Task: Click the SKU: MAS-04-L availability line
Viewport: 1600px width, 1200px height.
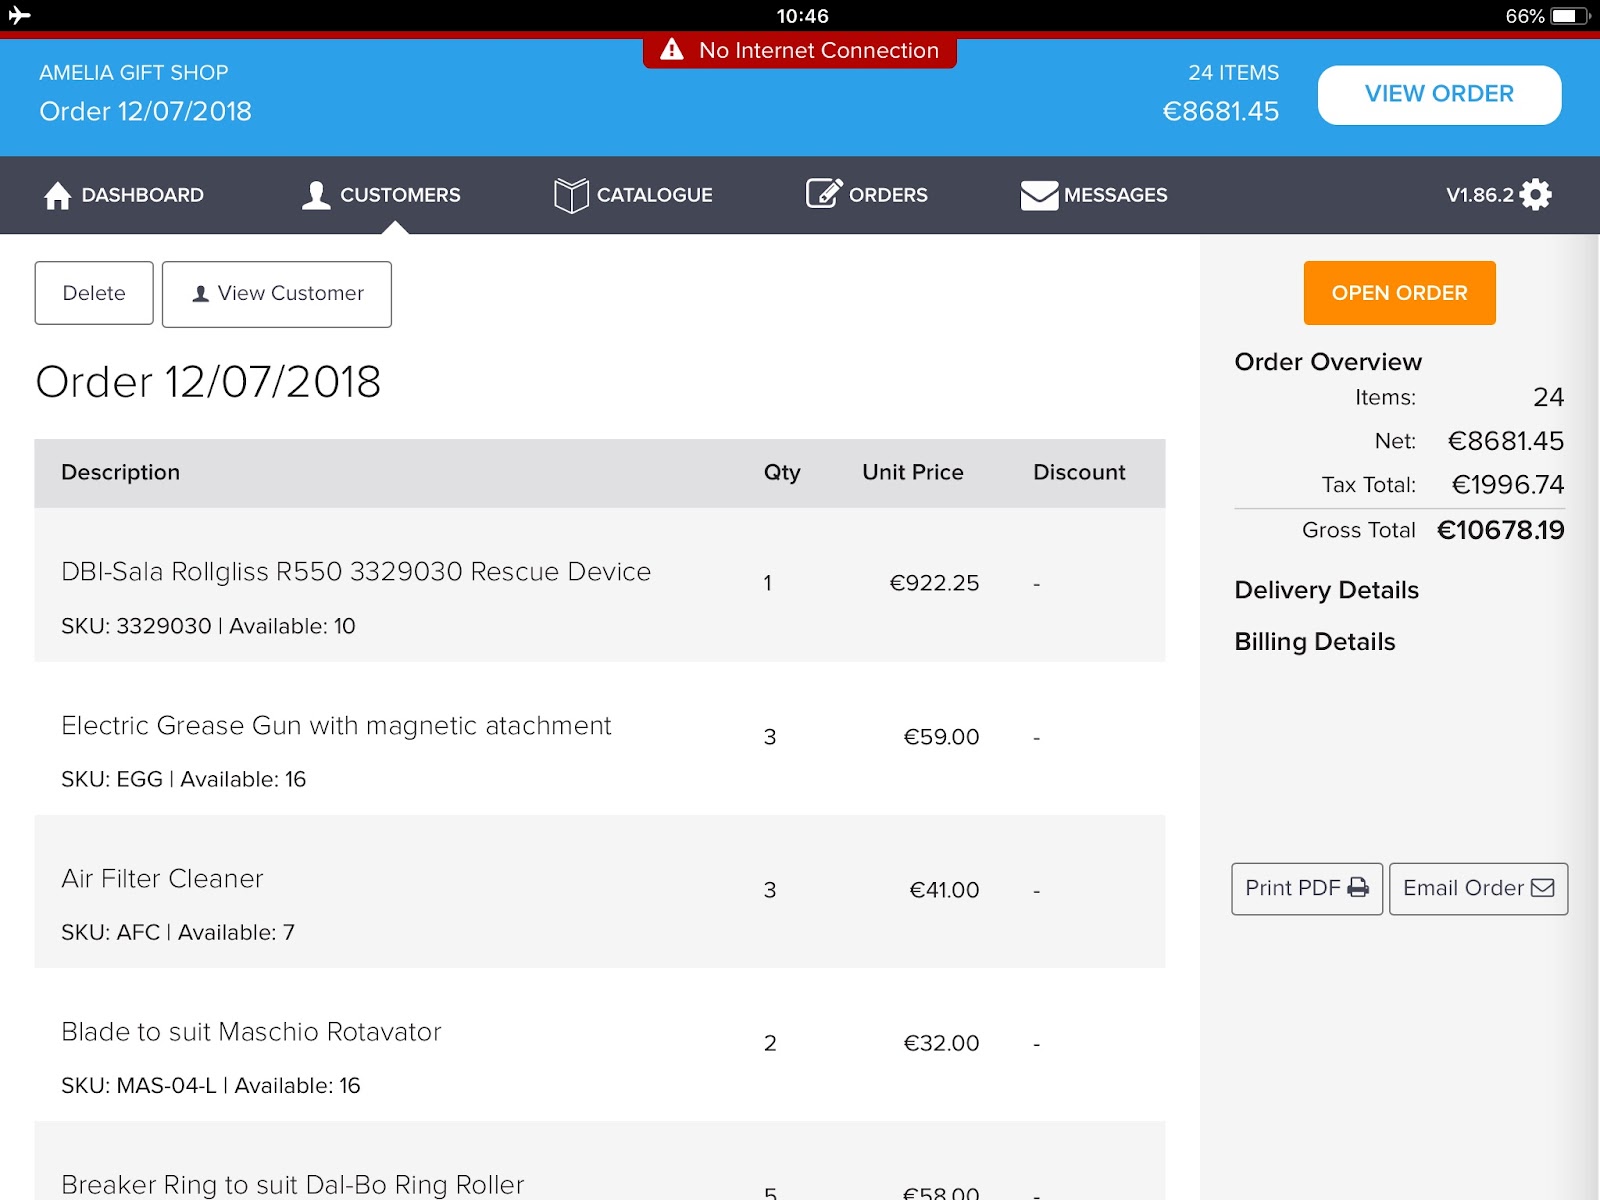Action: 211,1085
